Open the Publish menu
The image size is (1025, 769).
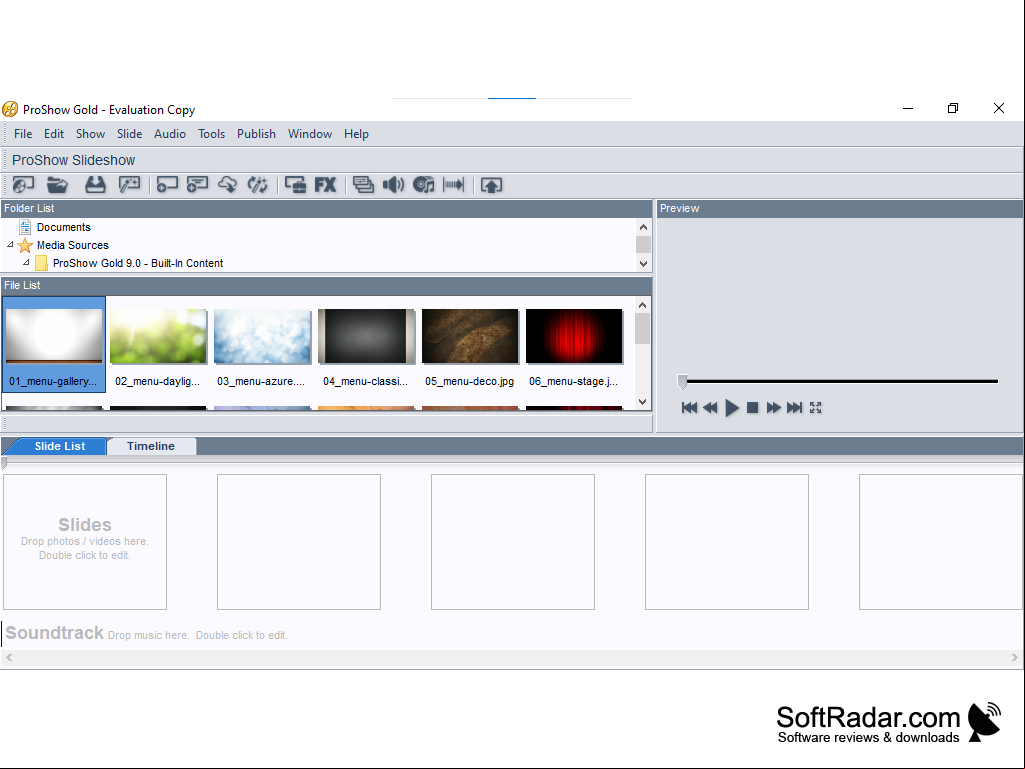(x=256, y=134)
